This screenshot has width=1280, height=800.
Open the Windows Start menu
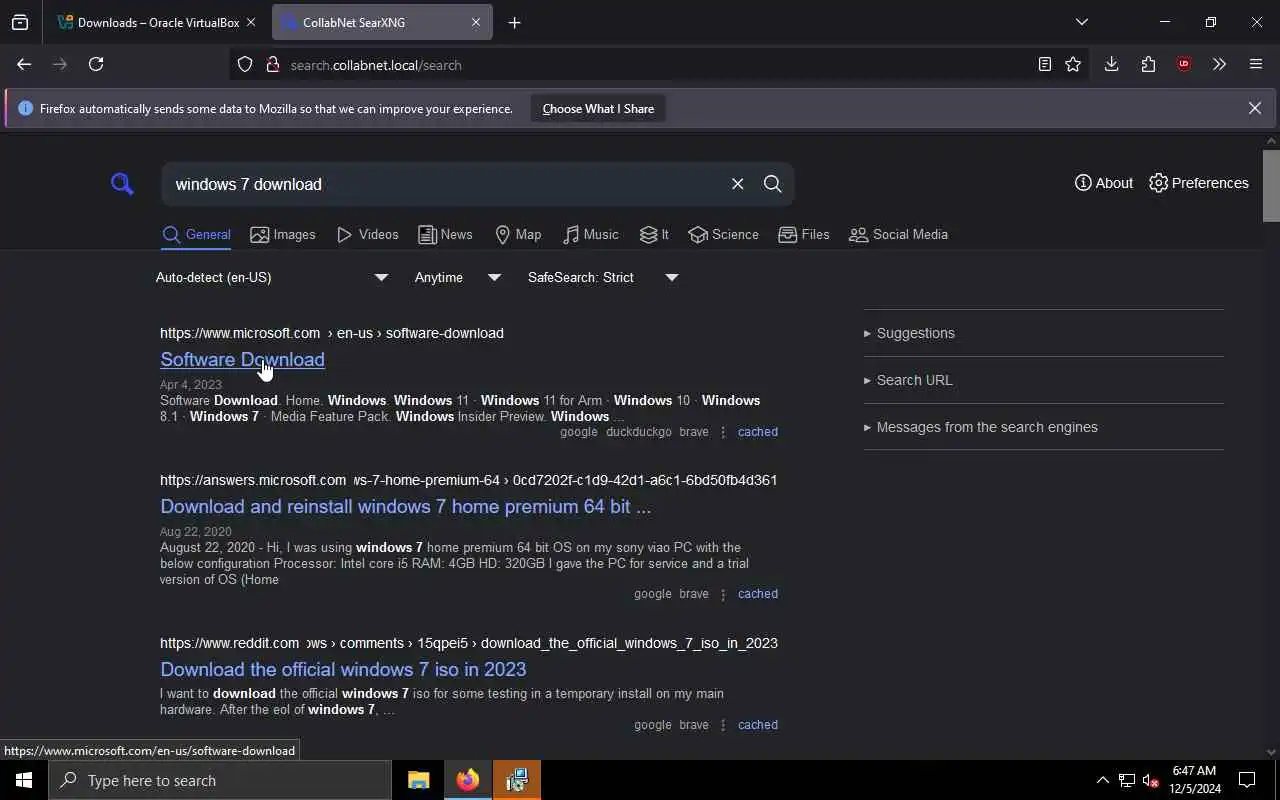[24, 780]
